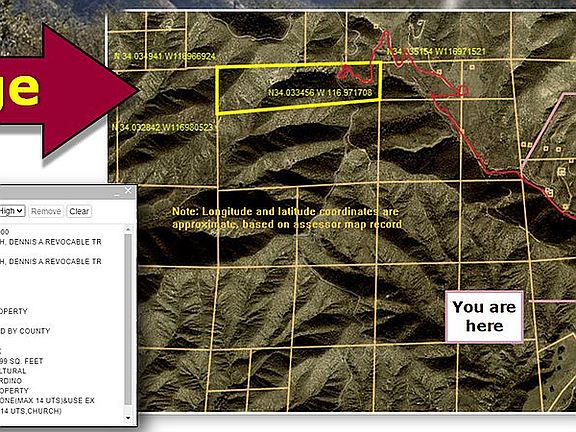The image size is (576, 432).
Task: Click the N34.033456 W116.971708 coordinate label
Action: tap(320, 93)
